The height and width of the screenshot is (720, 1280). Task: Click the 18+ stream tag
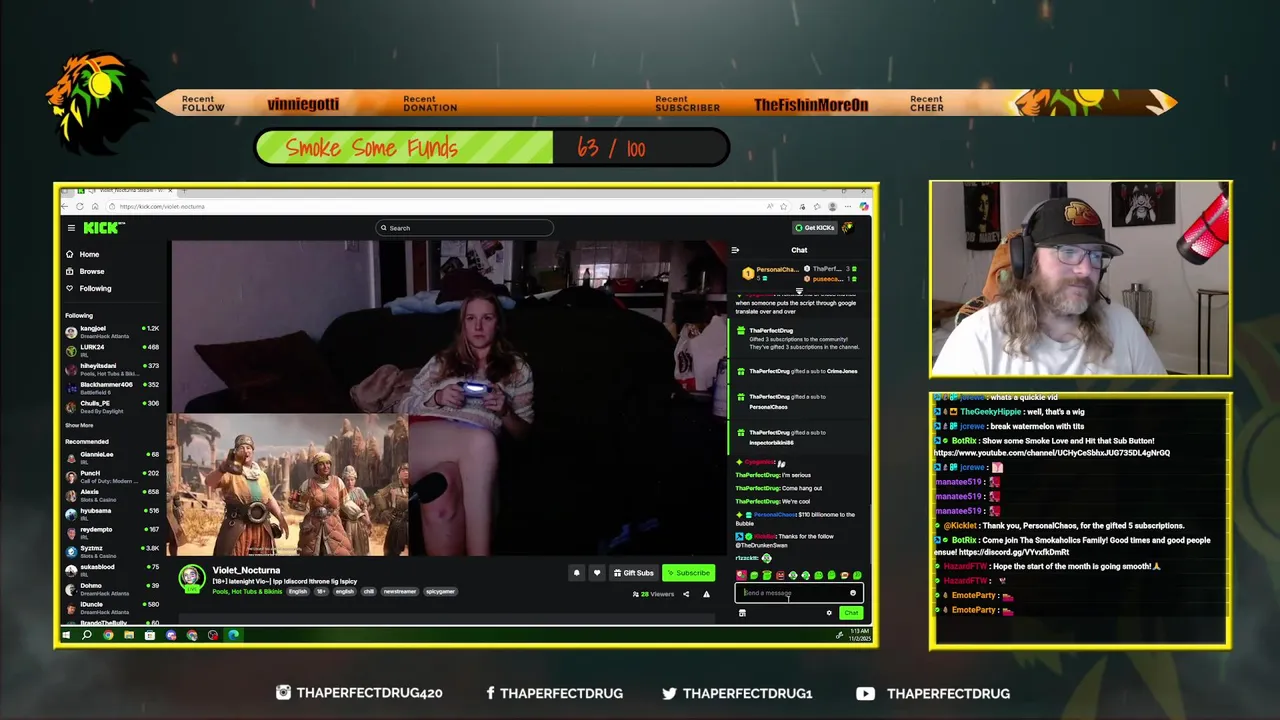click(x=321, y=591)
